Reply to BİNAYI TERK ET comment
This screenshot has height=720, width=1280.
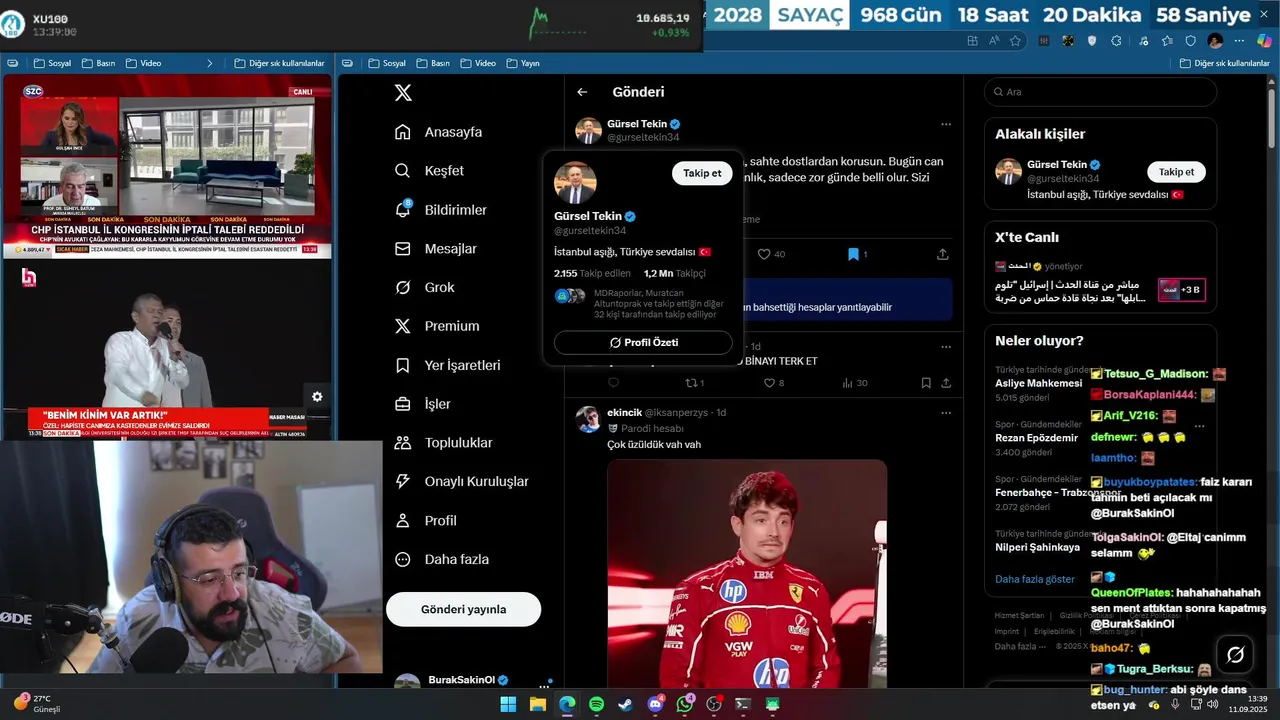click(x=613, y=383)
